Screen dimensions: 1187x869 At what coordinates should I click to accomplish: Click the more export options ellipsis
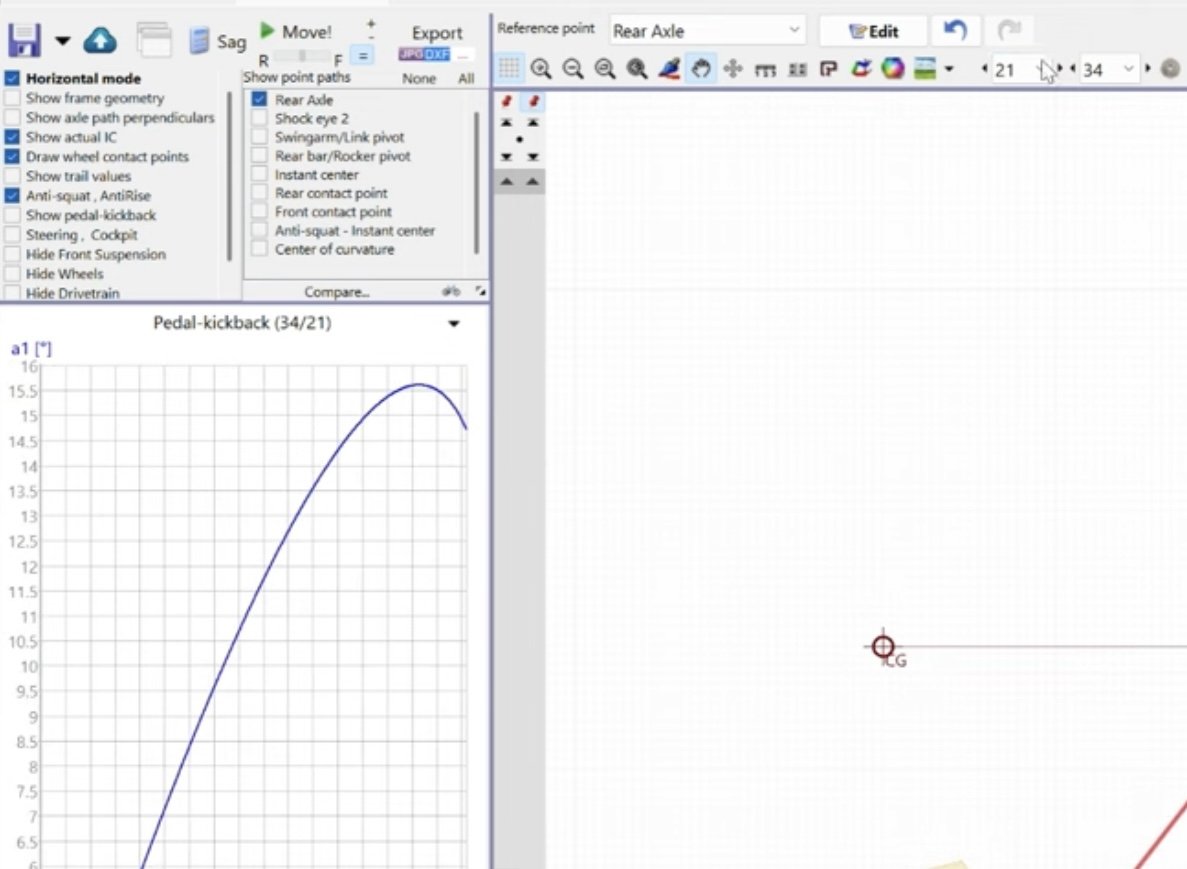pyautogui.click(x=463, y=55)
